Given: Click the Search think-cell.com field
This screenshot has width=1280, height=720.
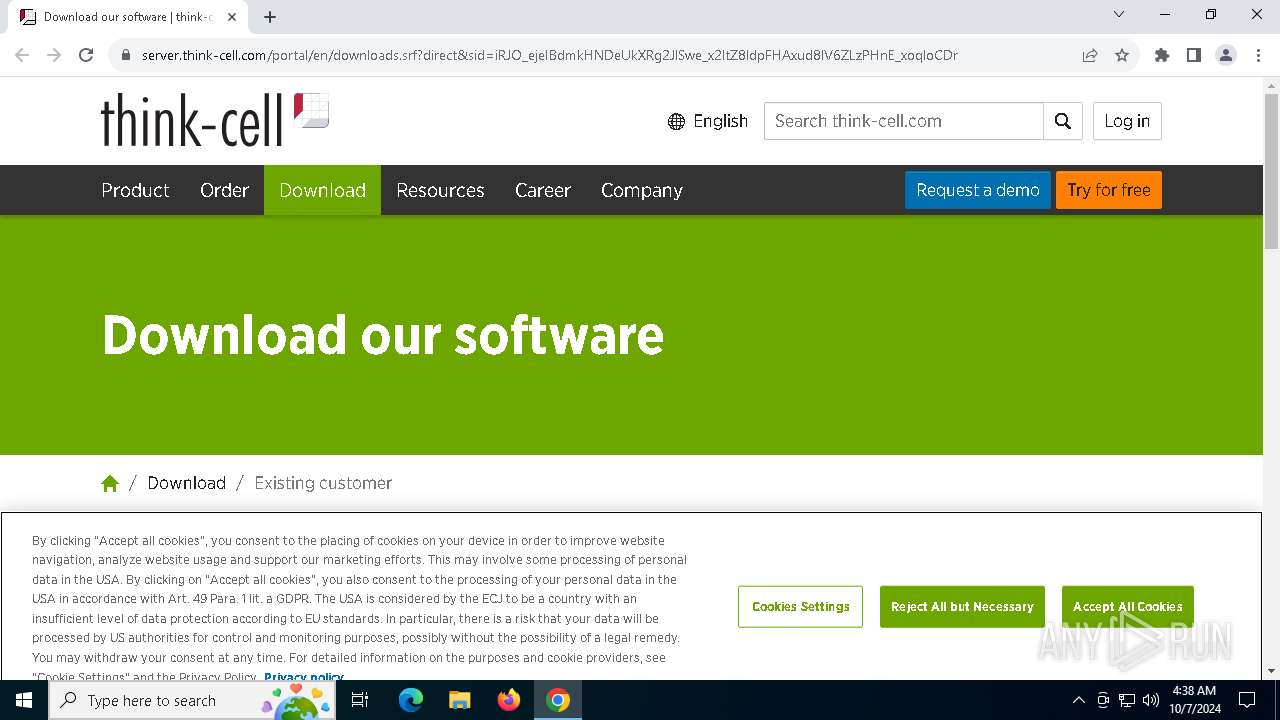Looking at the screenshot, I should click(904, 121).
